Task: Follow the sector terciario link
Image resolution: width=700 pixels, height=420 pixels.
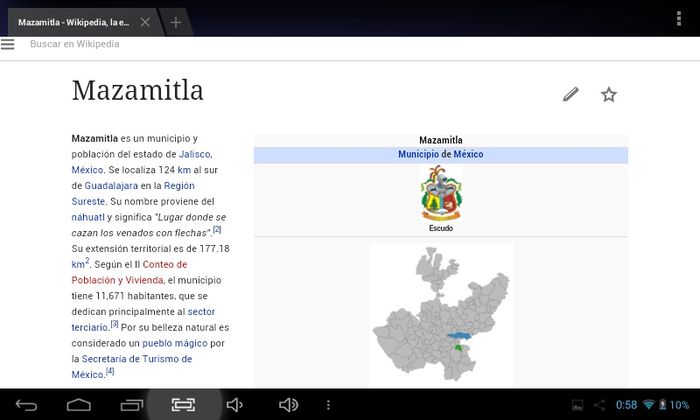Action: pos(143,320)
